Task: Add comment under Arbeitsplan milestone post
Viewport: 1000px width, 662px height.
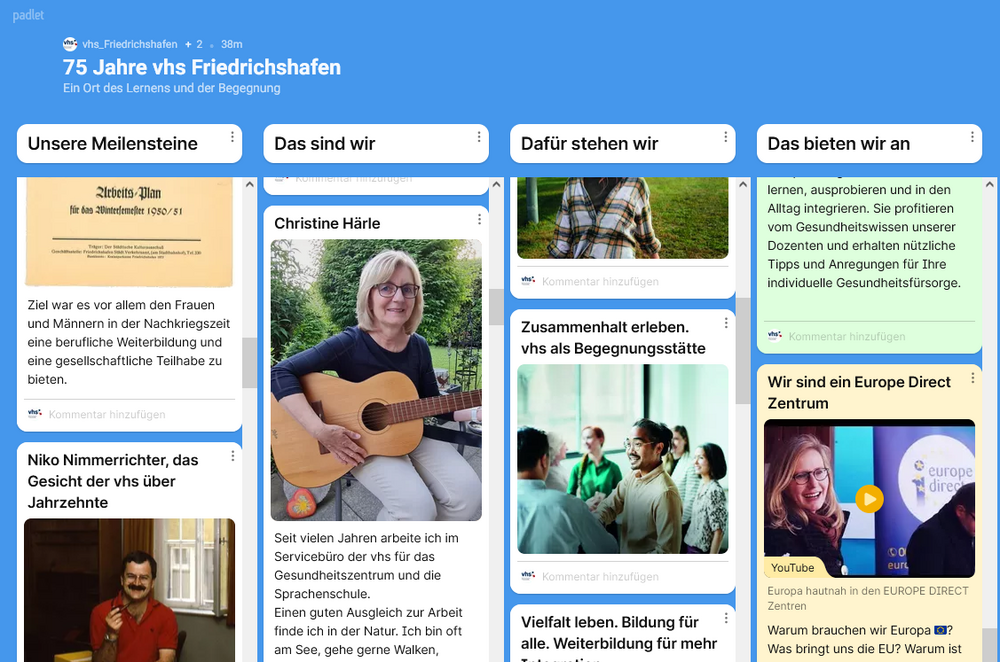Action: coord(107,415)
